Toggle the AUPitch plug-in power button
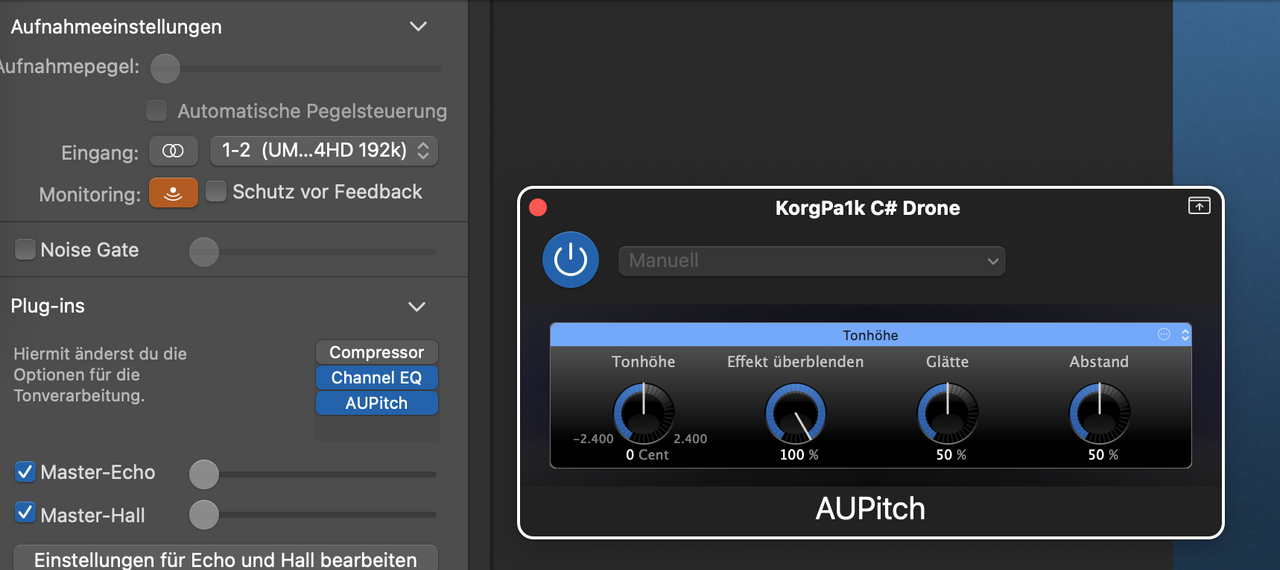Screen dimensions: 1280x570 570,260
